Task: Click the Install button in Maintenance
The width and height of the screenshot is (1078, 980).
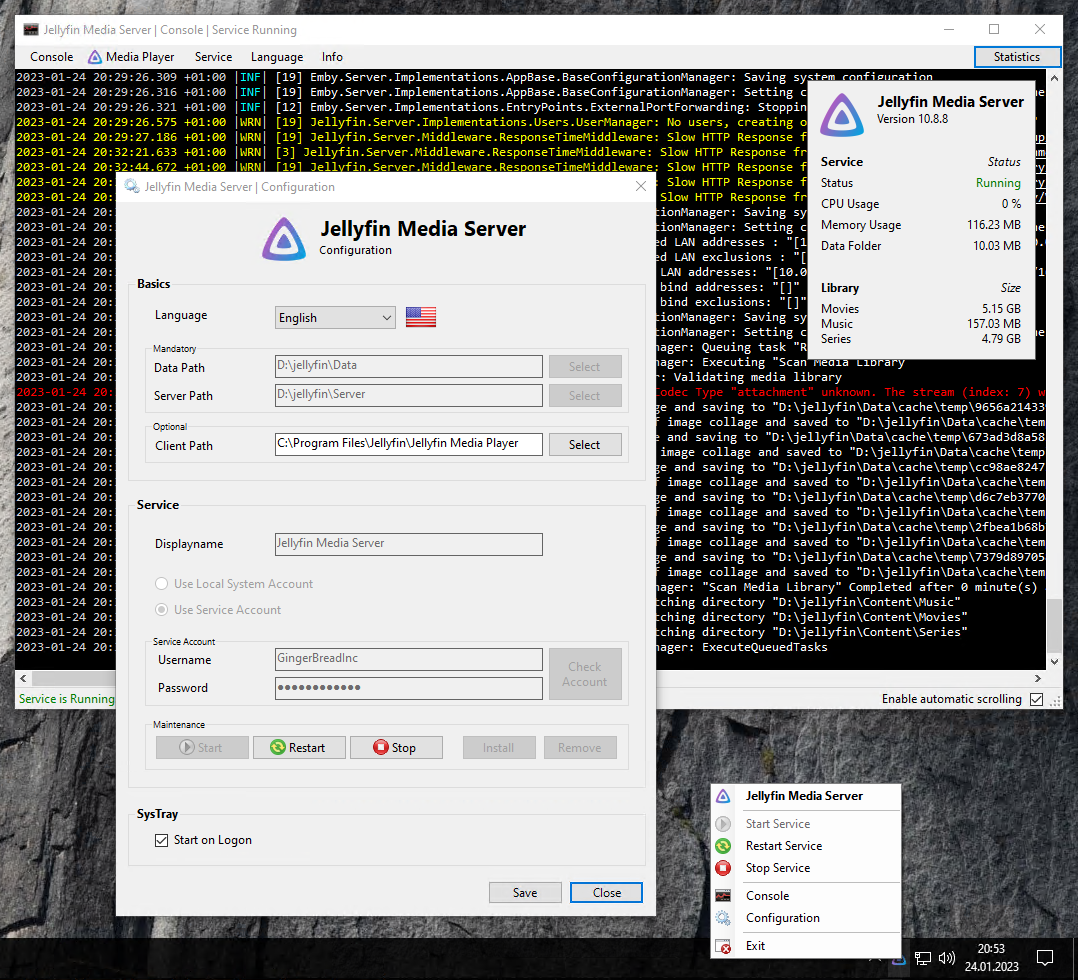Action: pyautogui.click(x=499, y=747)
